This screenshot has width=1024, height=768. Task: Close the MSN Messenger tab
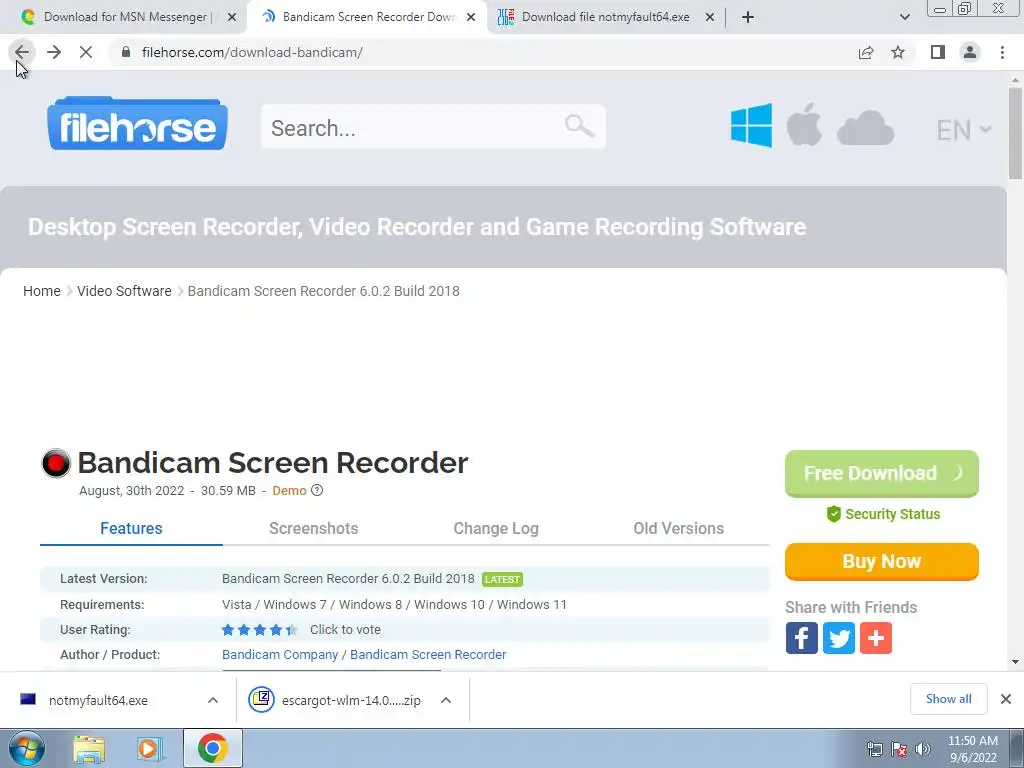coord(232,17)
